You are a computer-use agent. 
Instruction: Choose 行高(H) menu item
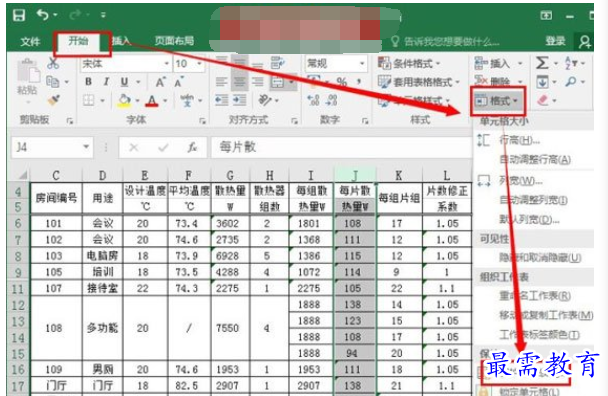click(520, 140)
